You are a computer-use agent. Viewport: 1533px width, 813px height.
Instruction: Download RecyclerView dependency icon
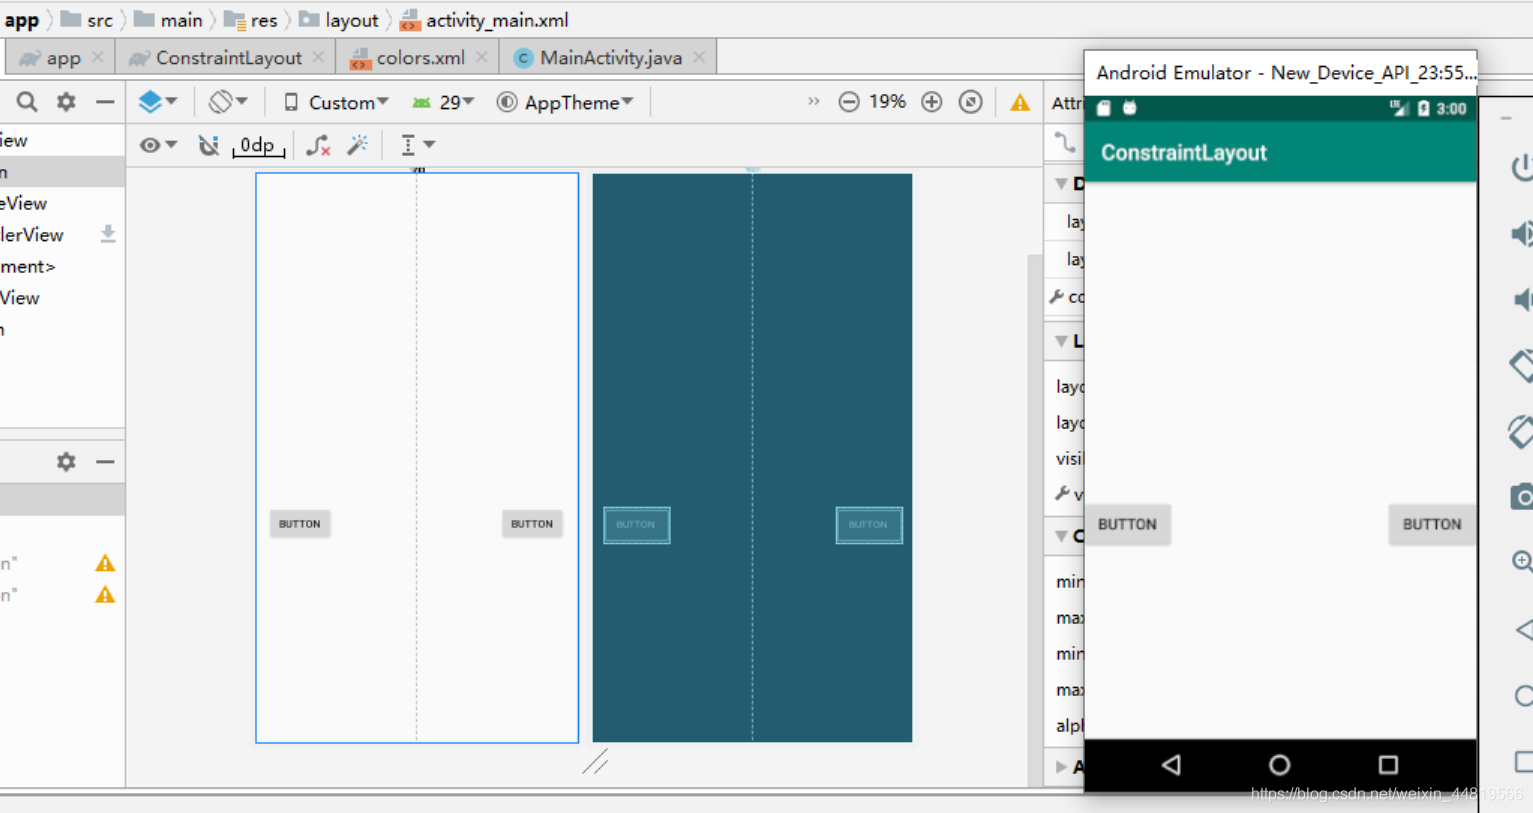108,234
